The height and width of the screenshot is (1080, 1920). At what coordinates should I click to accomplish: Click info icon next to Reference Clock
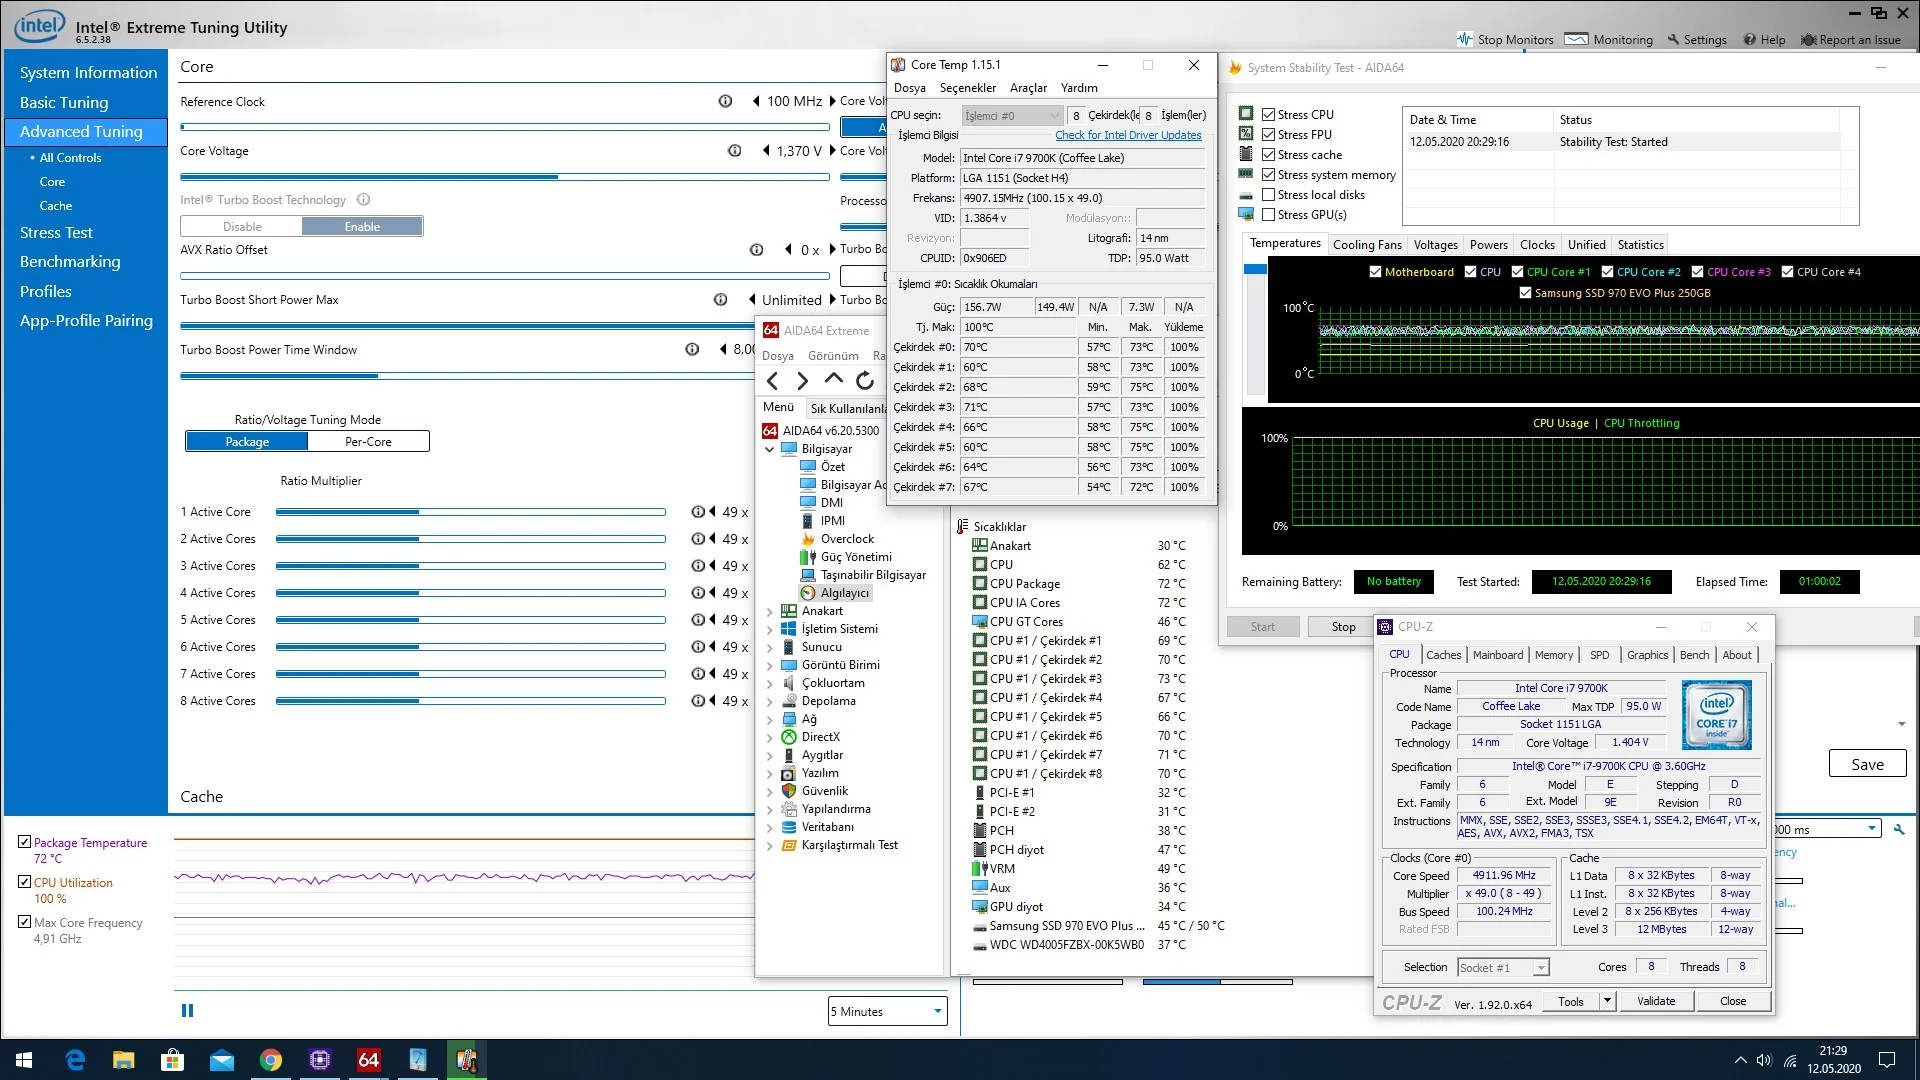(x=725, y=101)
